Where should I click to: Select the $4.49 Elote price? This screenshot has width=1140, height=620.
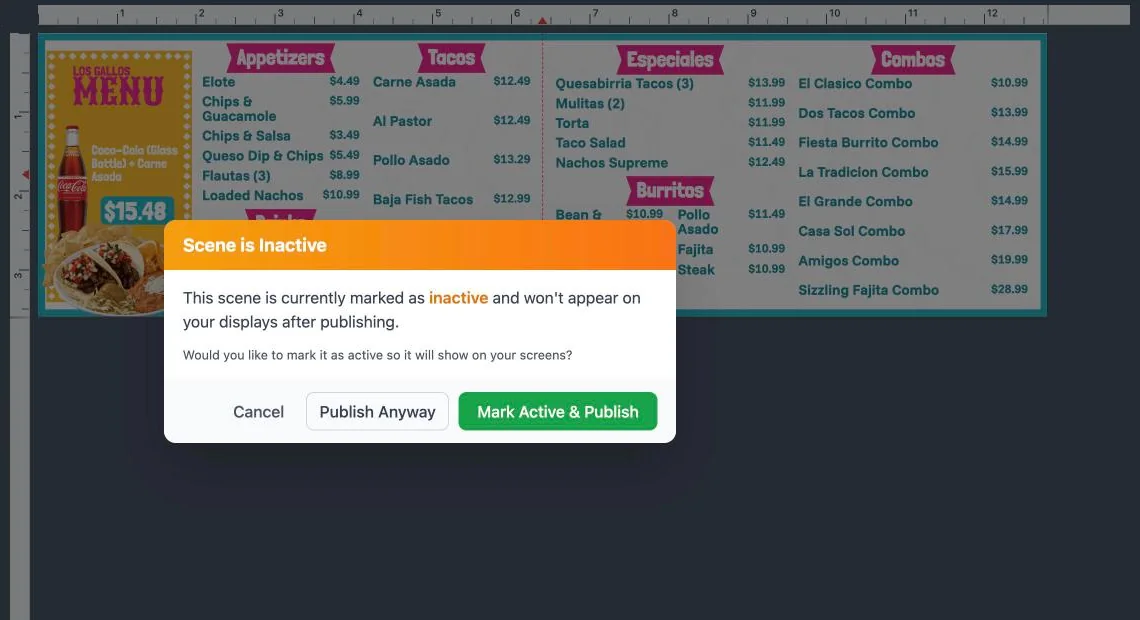[345, 81]
